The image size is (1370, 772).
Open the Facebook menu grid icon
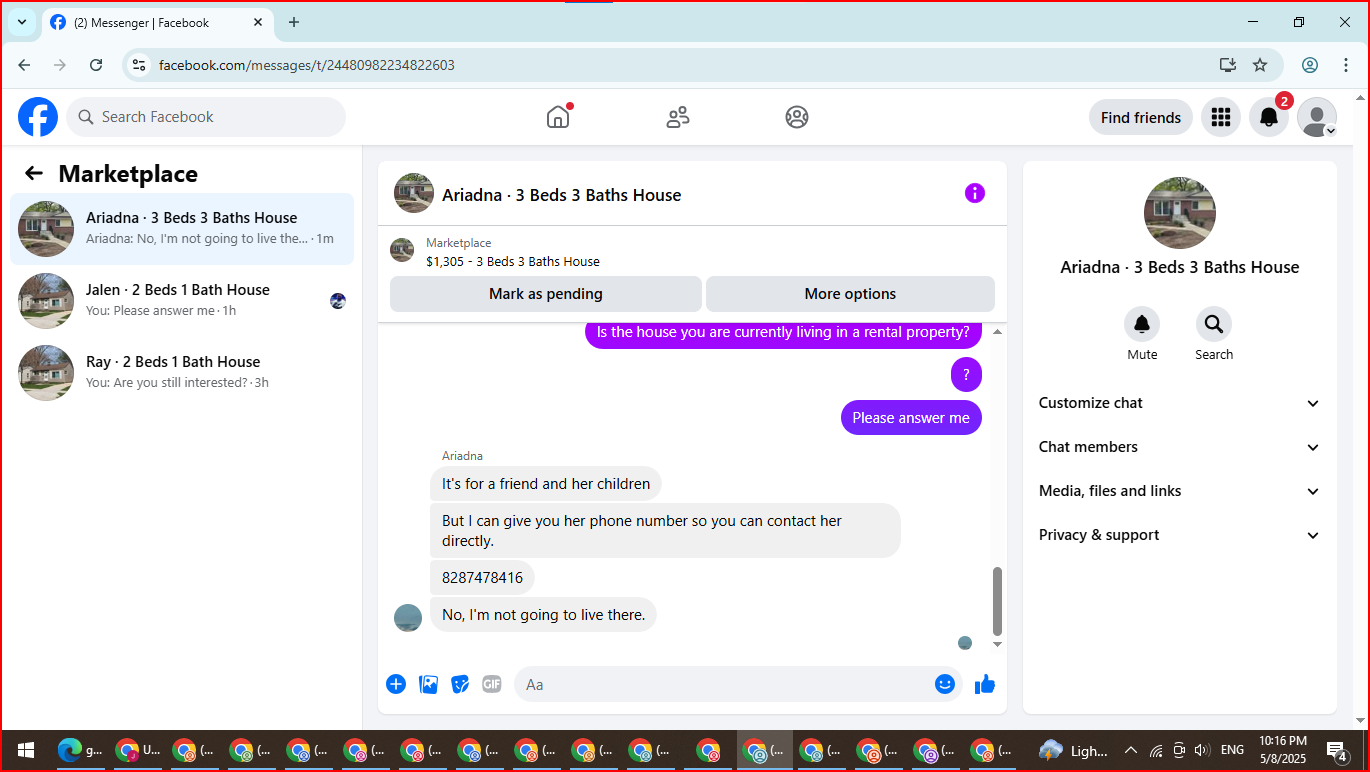(1220, 117)
